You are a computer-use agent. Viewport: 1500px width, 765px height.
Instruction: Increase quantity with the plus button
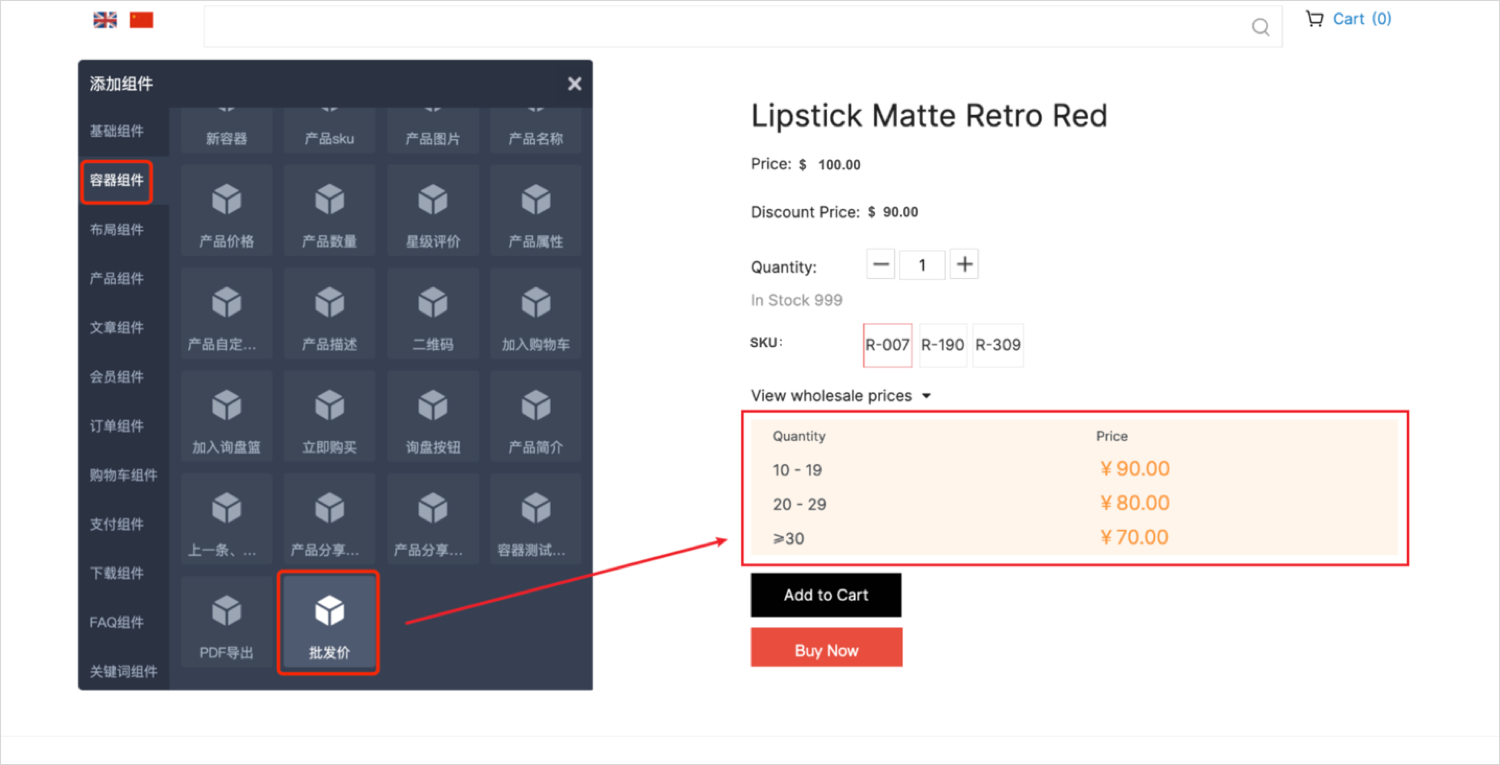[x=964, y=265]
